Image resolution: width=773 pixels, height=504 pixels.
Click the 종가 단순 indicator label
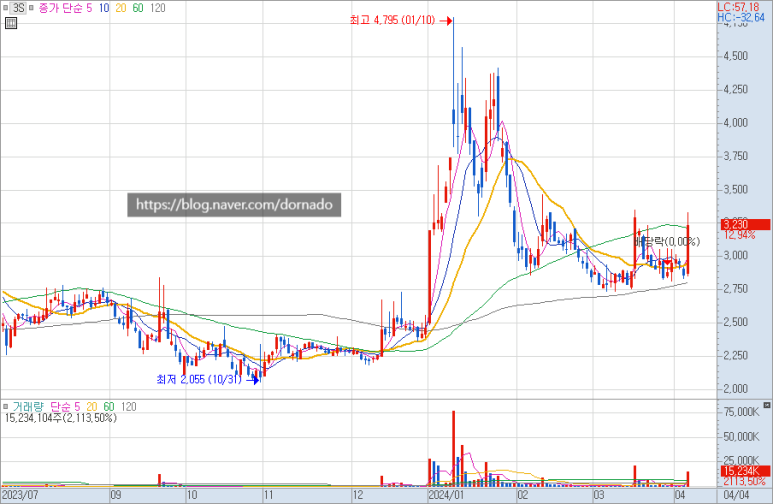tap(62, 8)
